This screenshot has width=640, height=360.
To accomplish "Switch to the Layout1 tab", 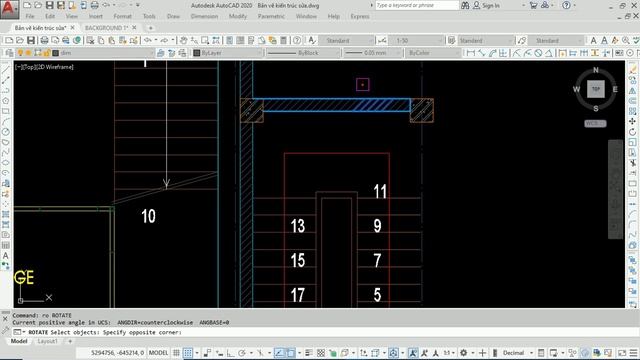I will coord(47,341).
